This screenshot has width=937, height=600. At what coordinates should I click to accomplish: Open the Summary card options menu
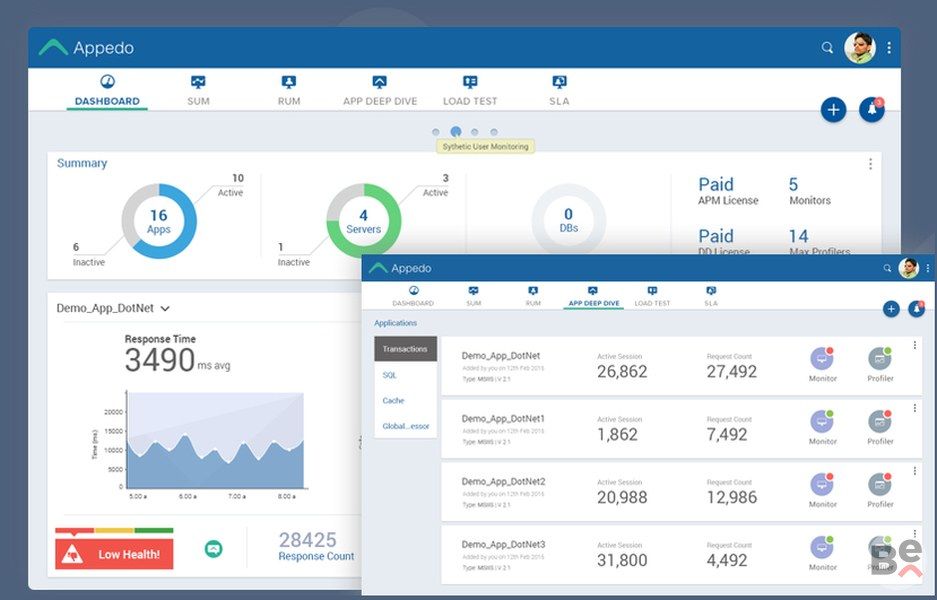(x=870, y=164)
